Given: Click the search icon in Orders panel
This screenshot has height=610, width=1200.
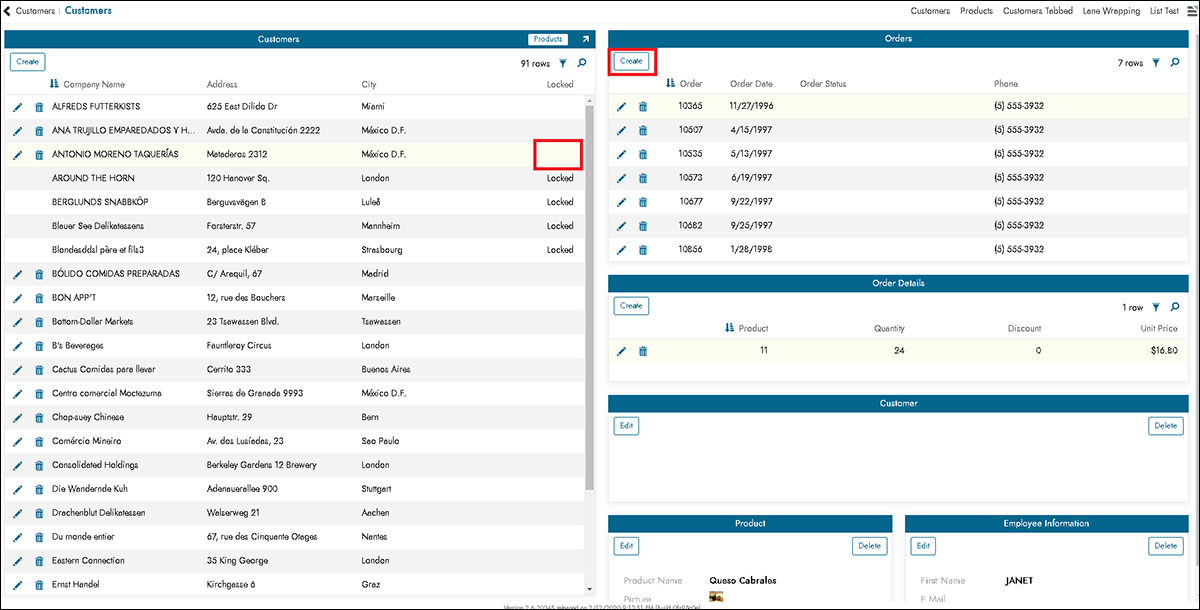Looking at the screenshot, I should click(1175, 63).
